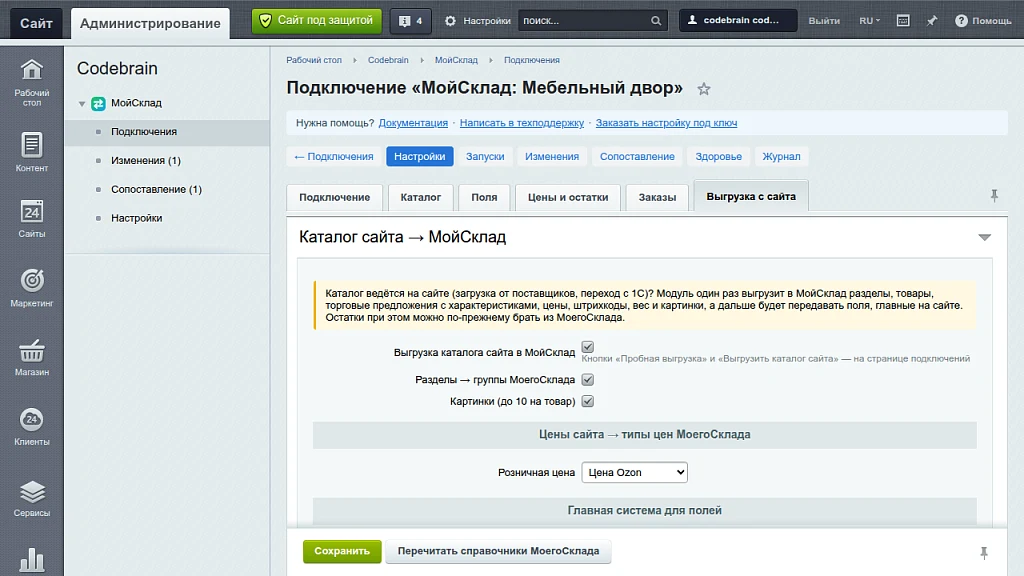Open Маркетинг section in sidebar

coord(31,287)
